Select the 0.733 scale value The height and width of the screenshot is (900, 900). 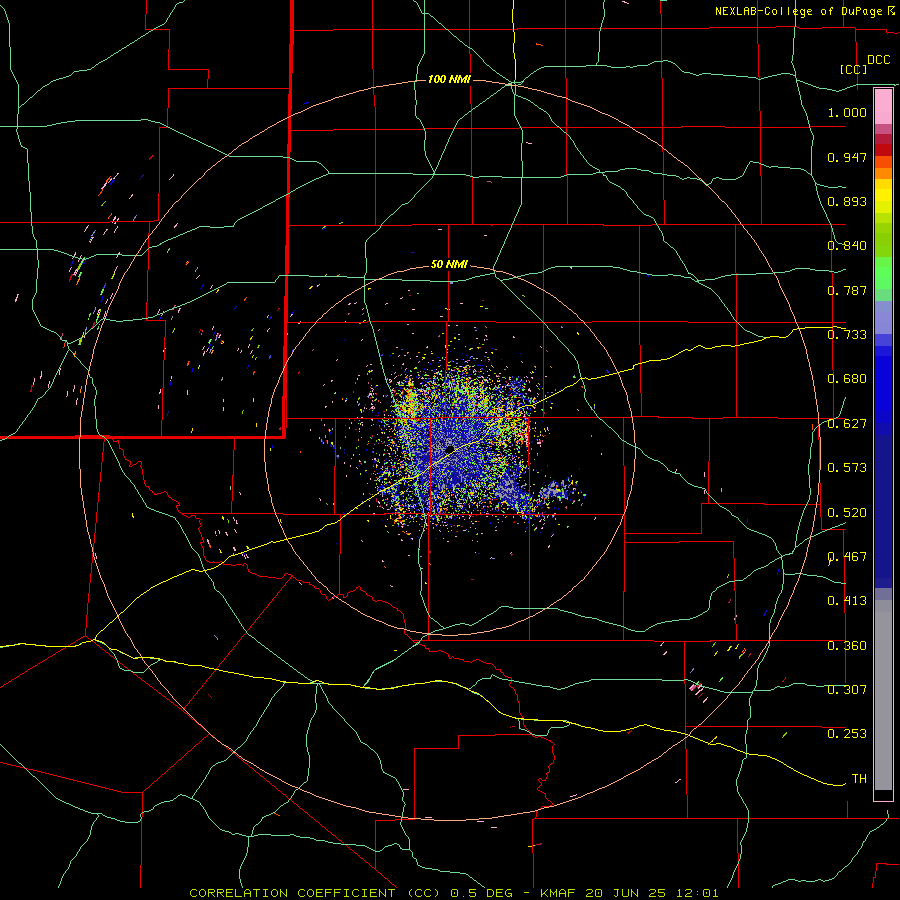(x=847, y=335)
